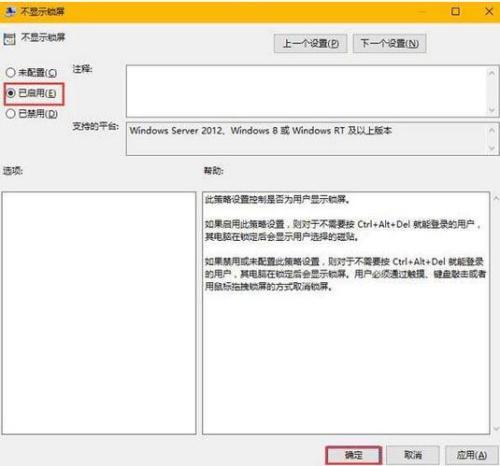Screen dimensions: 500x466
Task: Select the 未配置(C) radio button
Action: pos(11,72)
